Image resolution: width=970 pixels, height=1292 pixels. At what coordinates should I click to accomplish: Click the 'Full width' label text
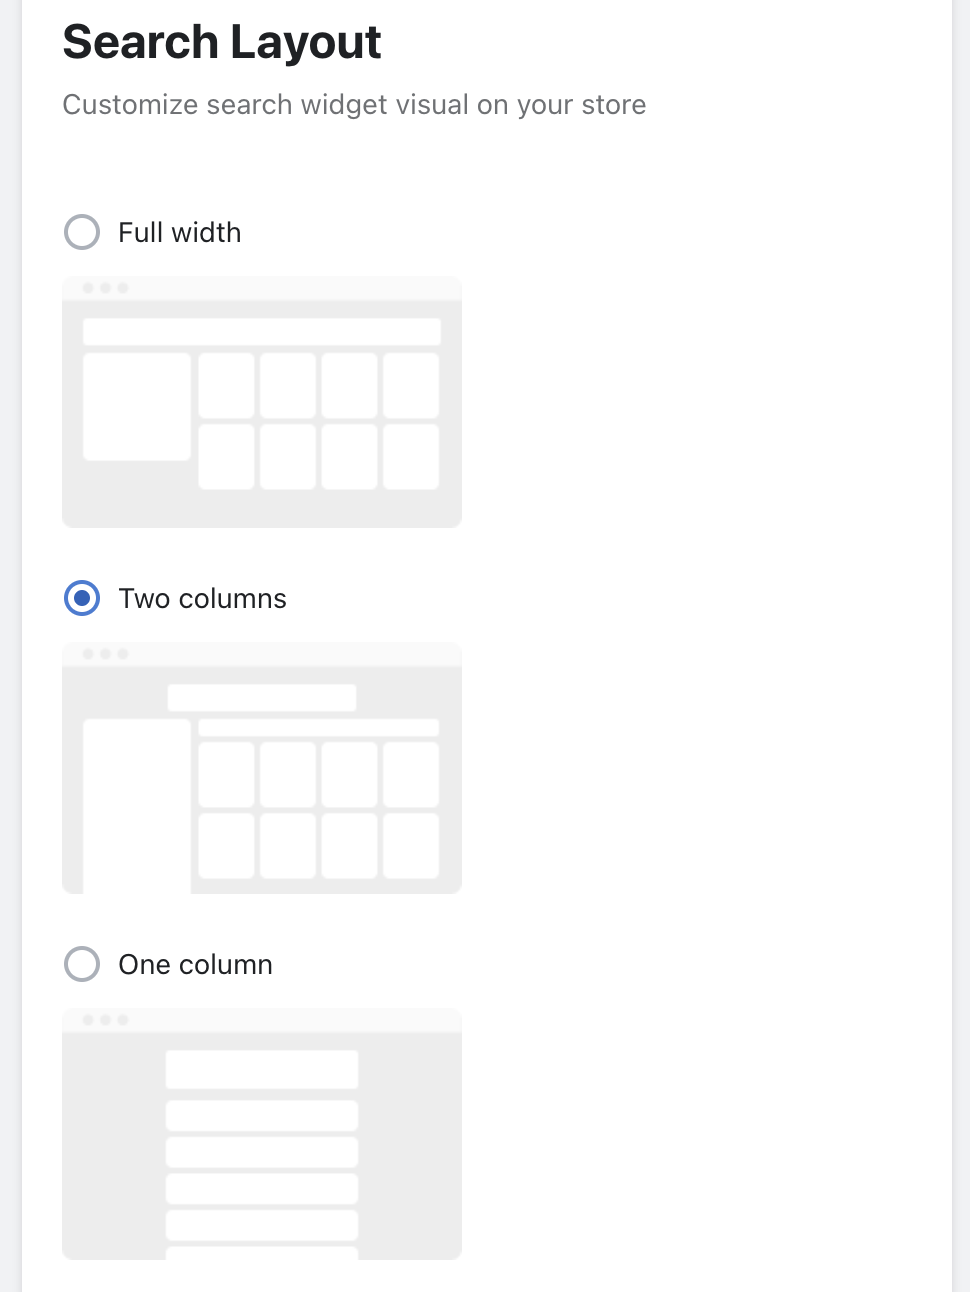180,232
